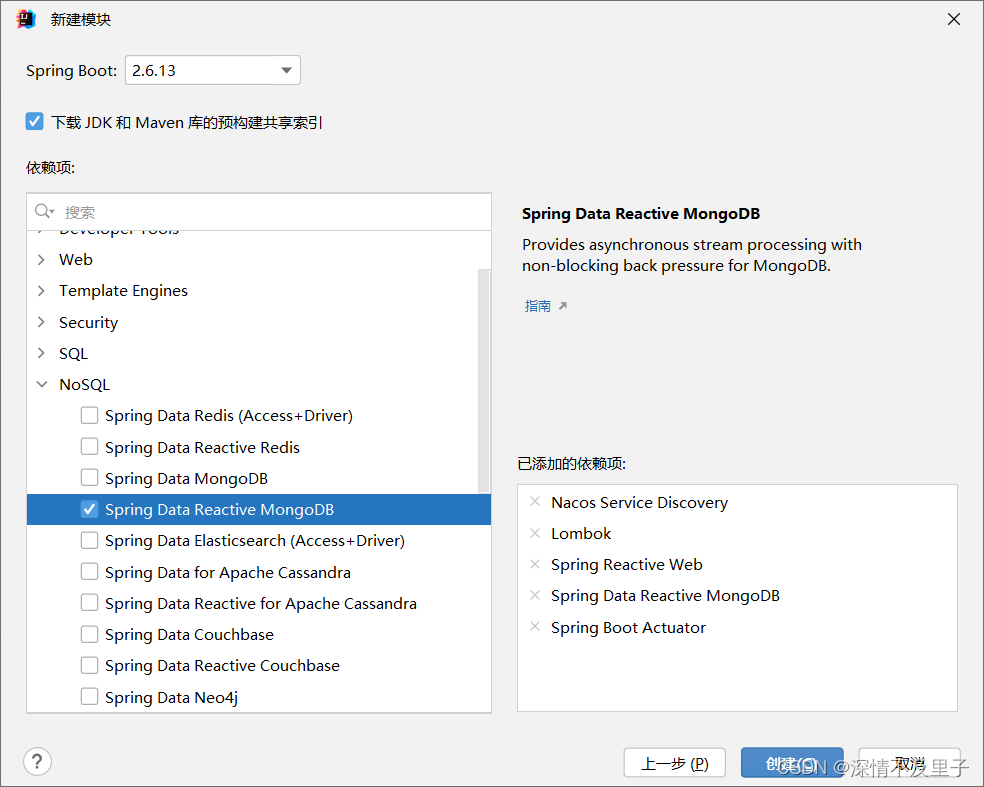The height and width of the screenshot is (787, 984).
Task: Collapse the NoSQL category
Action: [x=41, y=384]
